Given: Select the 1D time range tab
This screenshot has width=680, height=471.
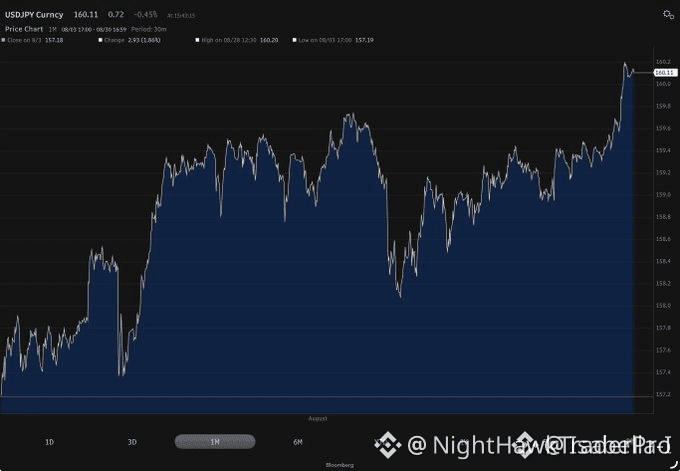Looking at the screenshot, I should (49, 442).
